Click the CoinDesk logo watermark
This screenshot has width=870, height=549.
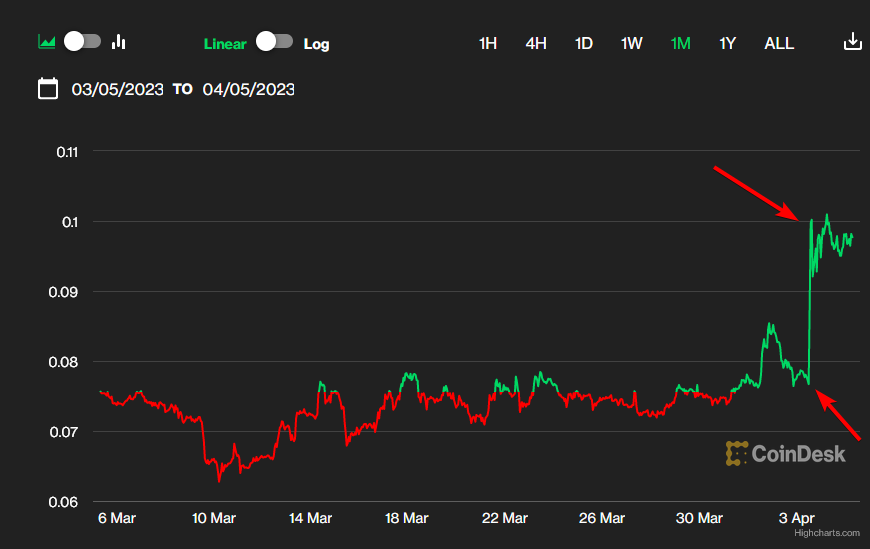point(786,454)
